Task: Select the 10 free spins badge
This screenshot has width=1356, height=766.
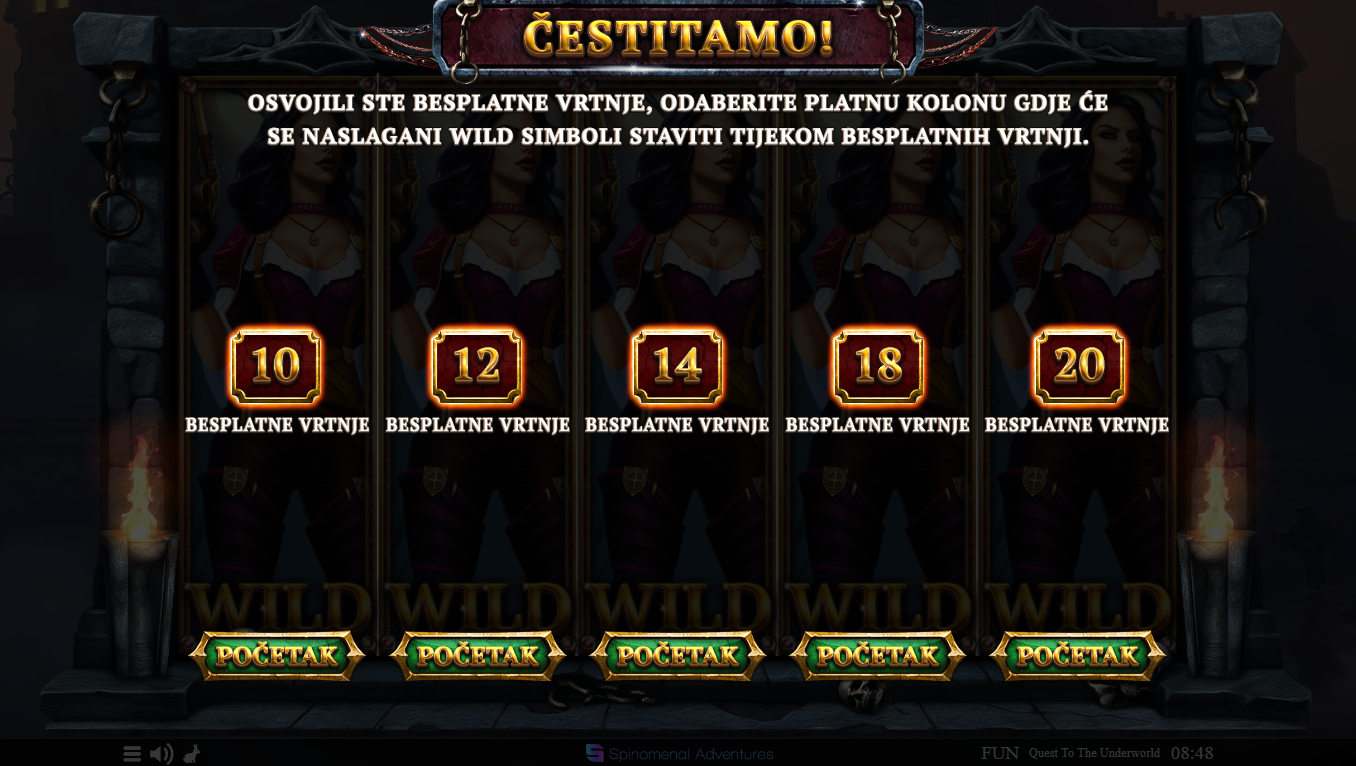Action: pyautogui.click(x=276, y=366)
